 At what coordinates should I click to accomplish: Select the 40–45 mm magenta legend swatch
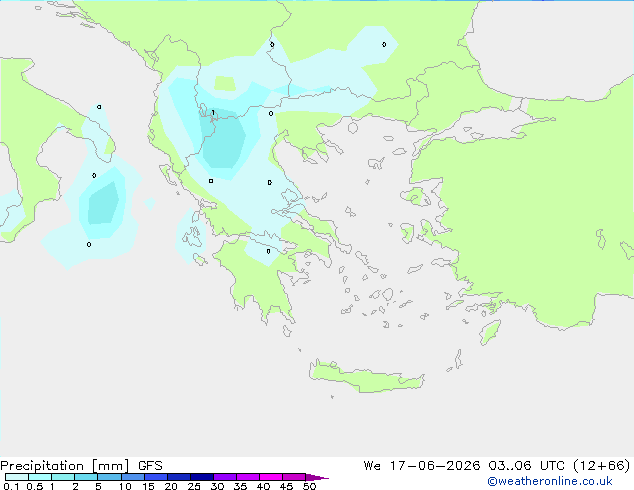click(271, 477)
